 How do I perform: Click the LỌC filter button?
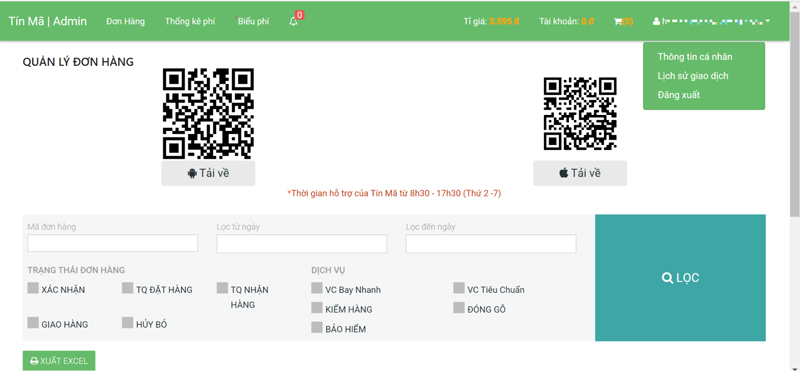tap(680, 278)
